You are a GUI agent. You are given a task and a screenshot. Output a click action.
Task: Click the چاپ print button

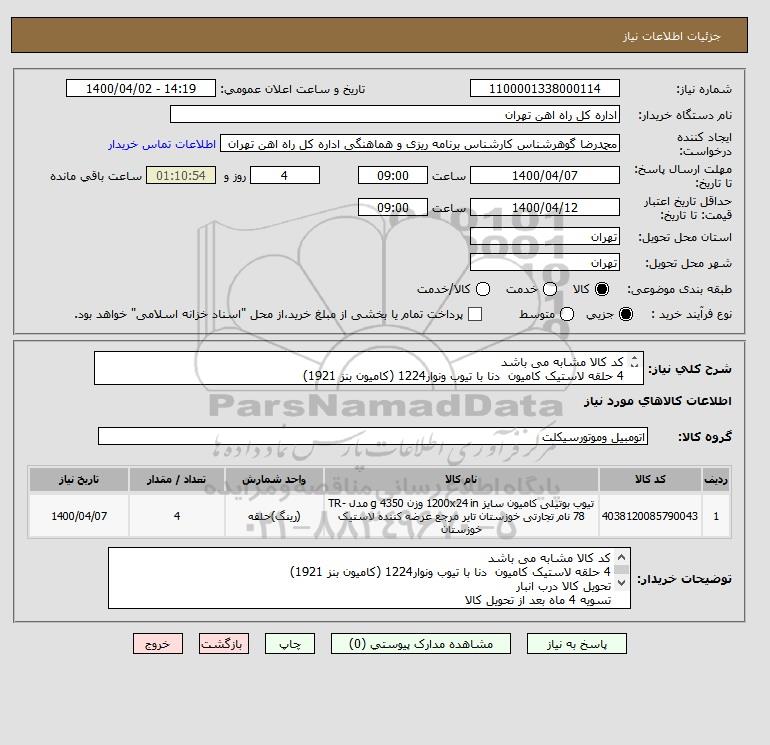(x=290, y=643)
